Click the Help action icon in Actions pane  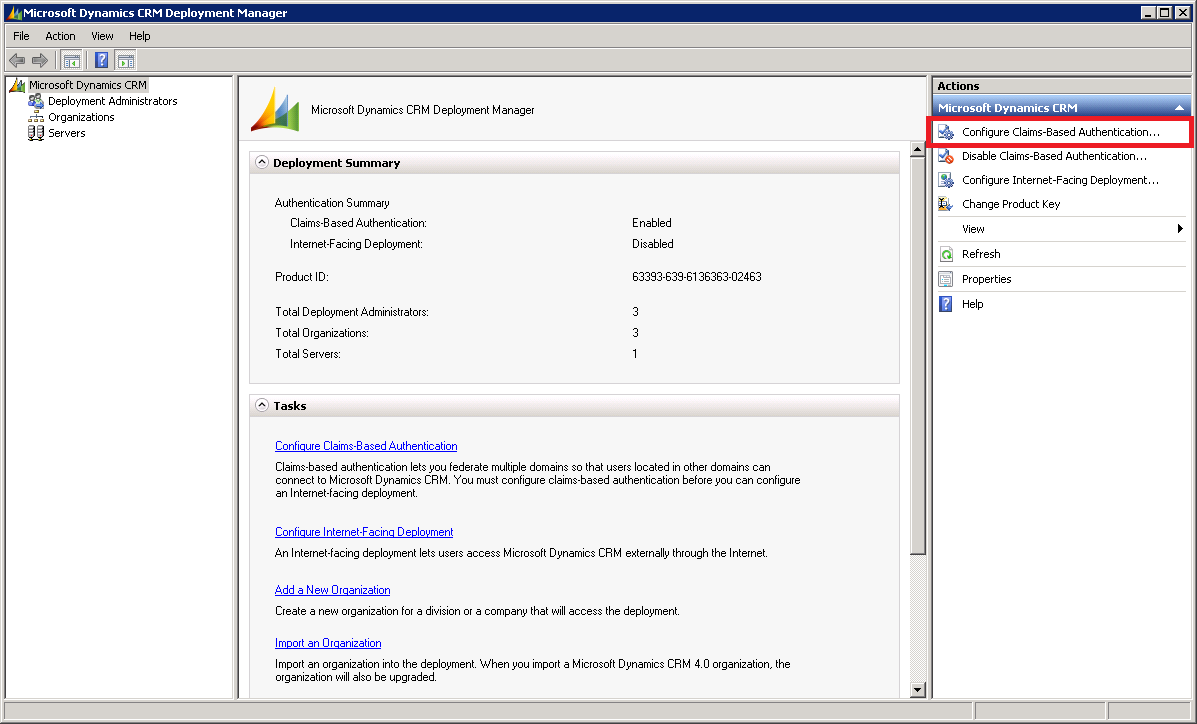946,304
